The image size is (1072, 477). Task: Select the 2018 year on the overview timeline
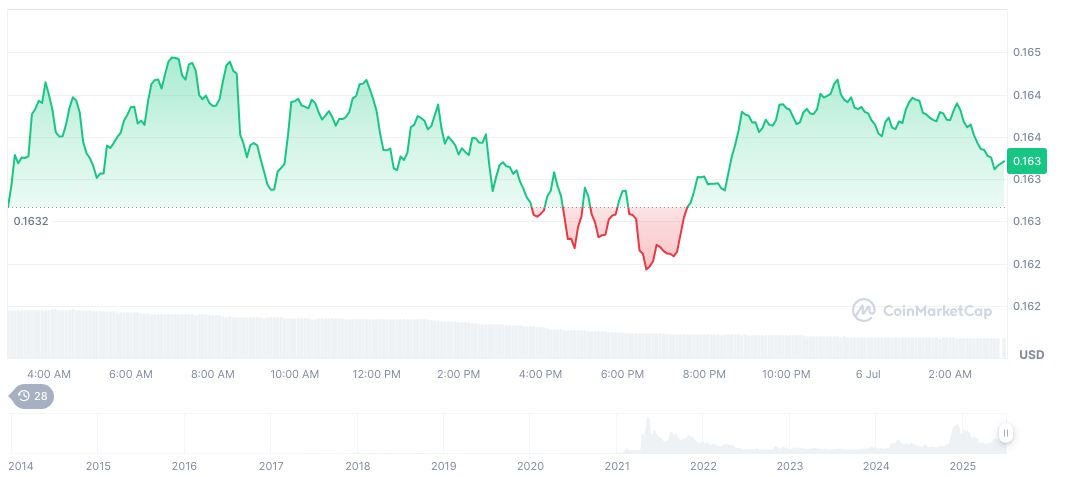tap(357, 466)
